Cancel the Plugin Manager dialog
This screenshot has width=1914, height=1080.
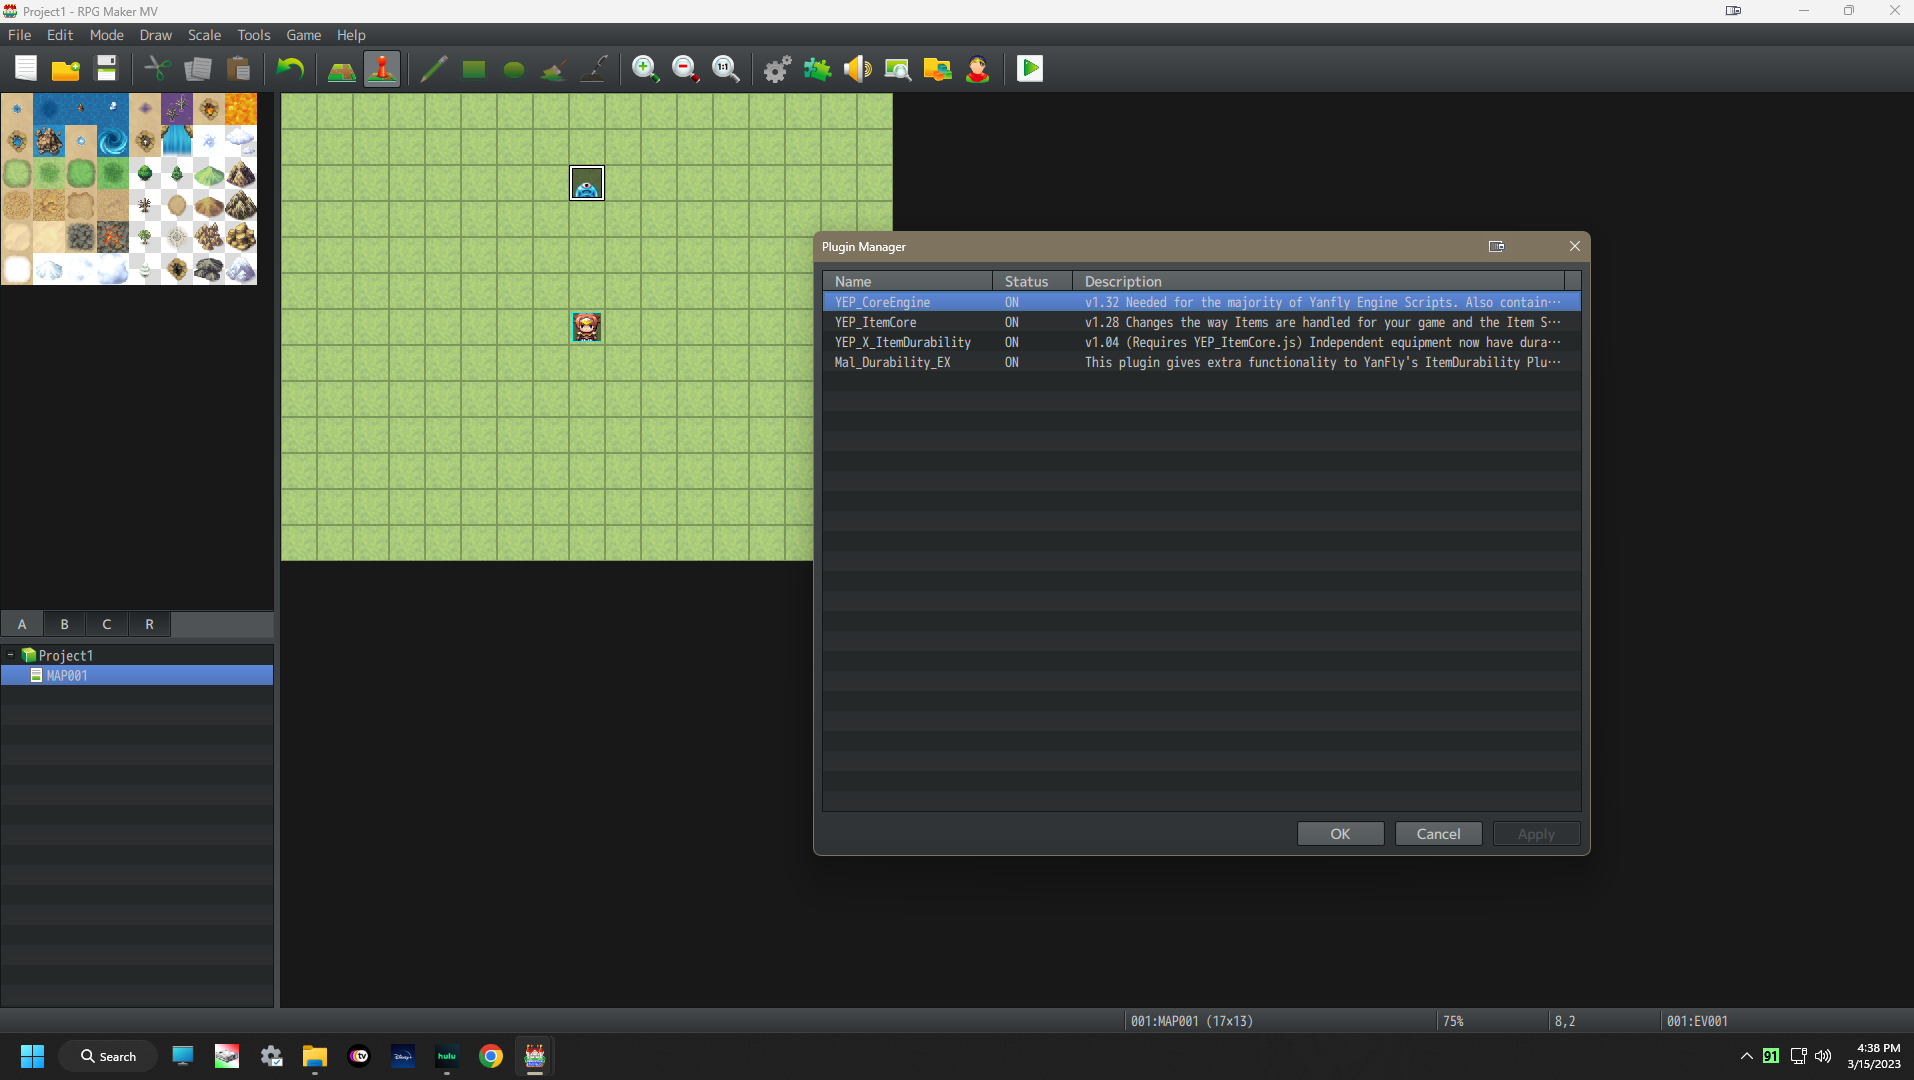point(1439,834)
